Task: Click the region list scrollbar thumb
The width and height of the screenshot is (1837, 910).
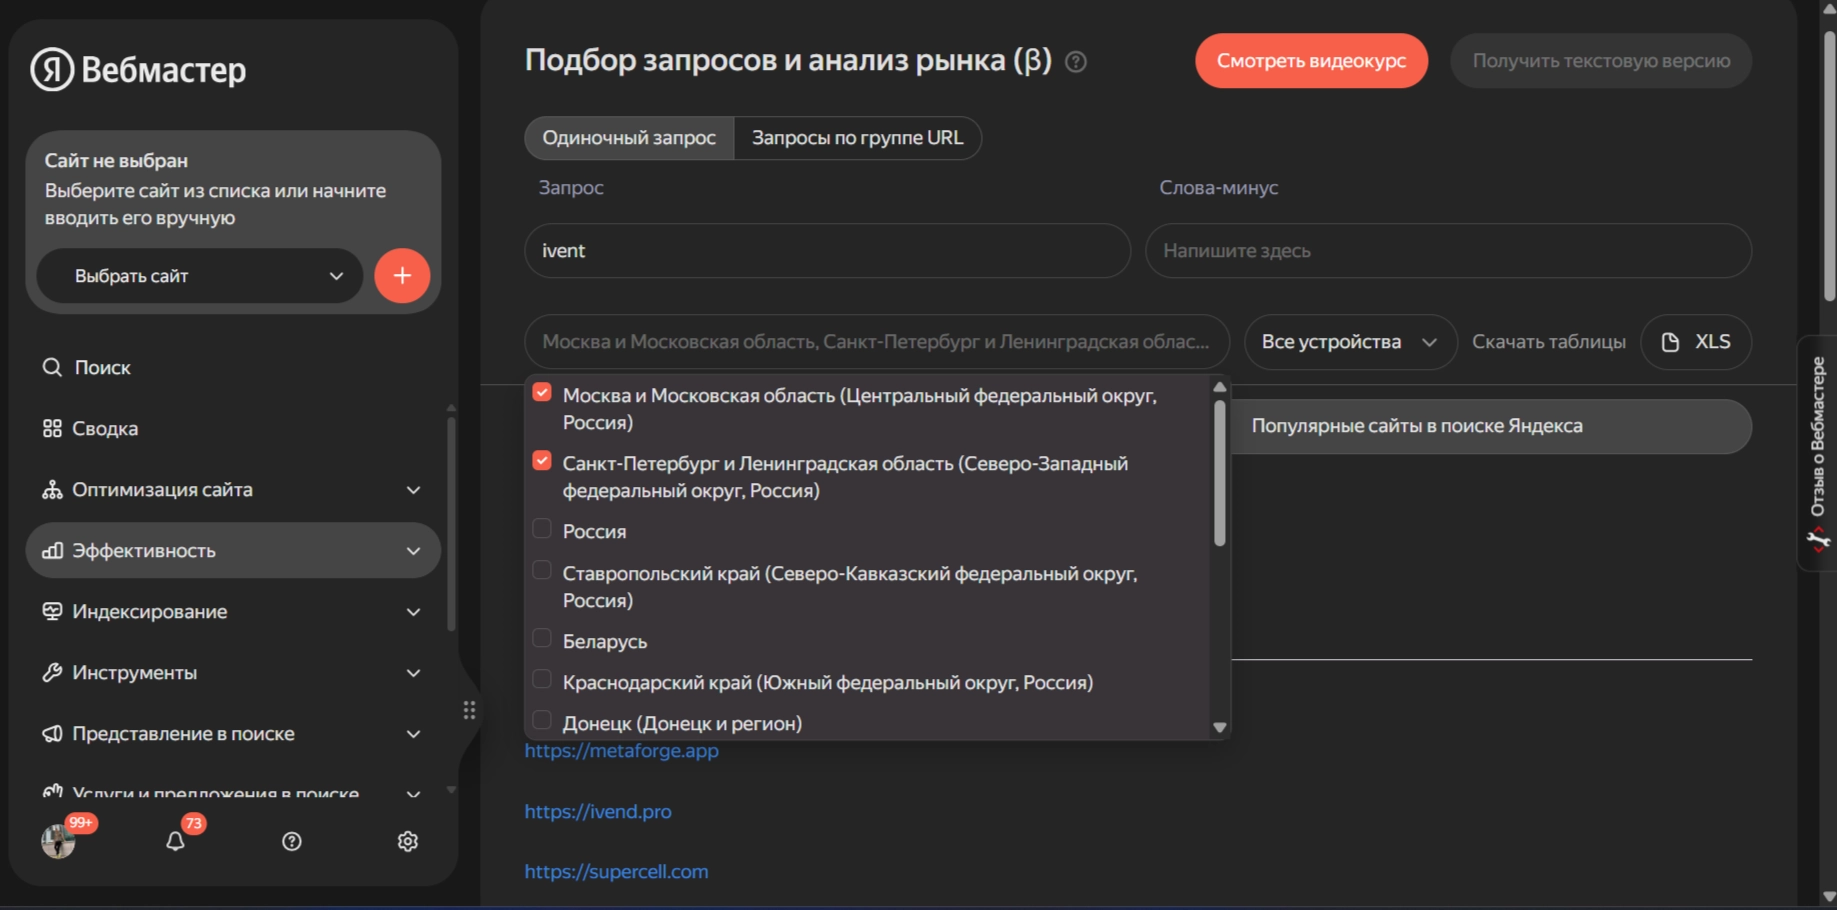Action: pos(1220,473)
